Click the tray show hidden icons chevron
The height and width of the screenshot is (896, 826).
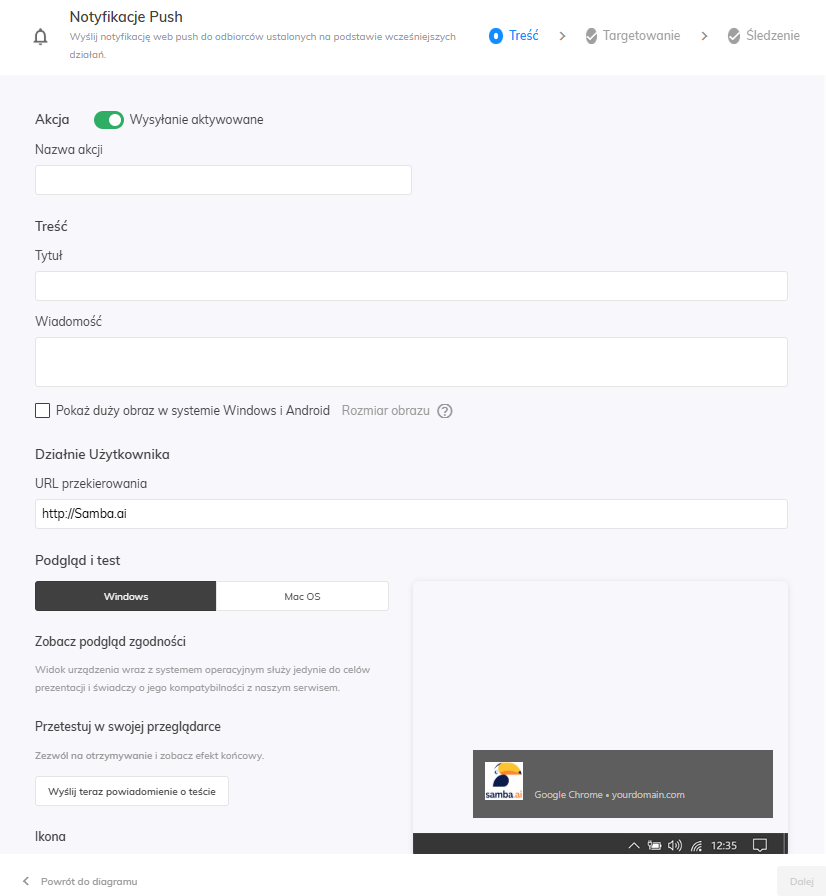point(633,845)
